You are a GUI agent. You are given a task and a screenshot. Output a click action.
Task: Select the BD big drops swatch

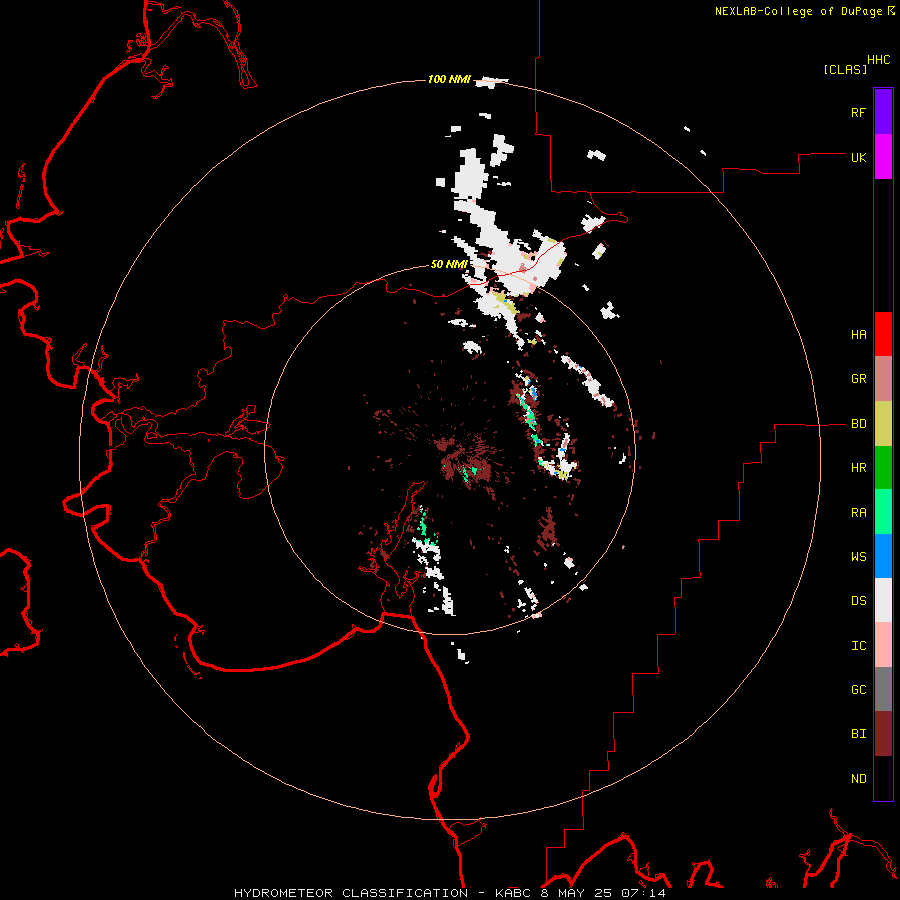pyautogui.click(x=883, y=424)
